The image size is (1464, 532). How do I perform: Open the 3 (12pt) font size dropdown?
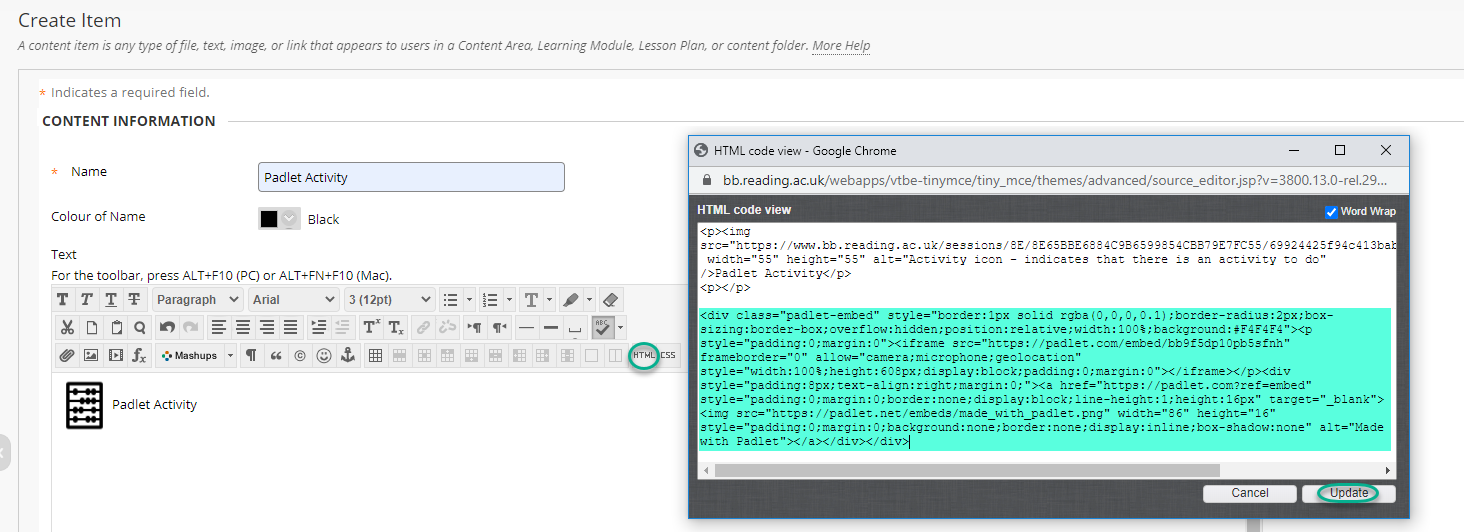[x=390, y=299]
